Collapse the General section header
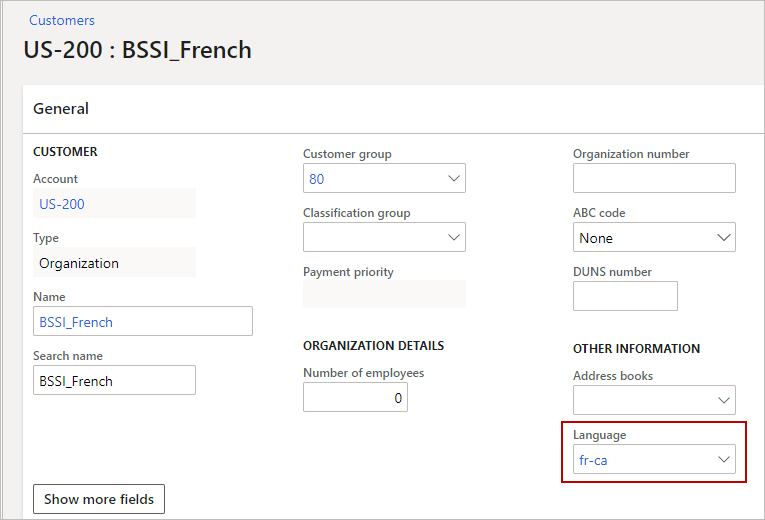This screenshot has width=765, height=520. click(61, 109)
